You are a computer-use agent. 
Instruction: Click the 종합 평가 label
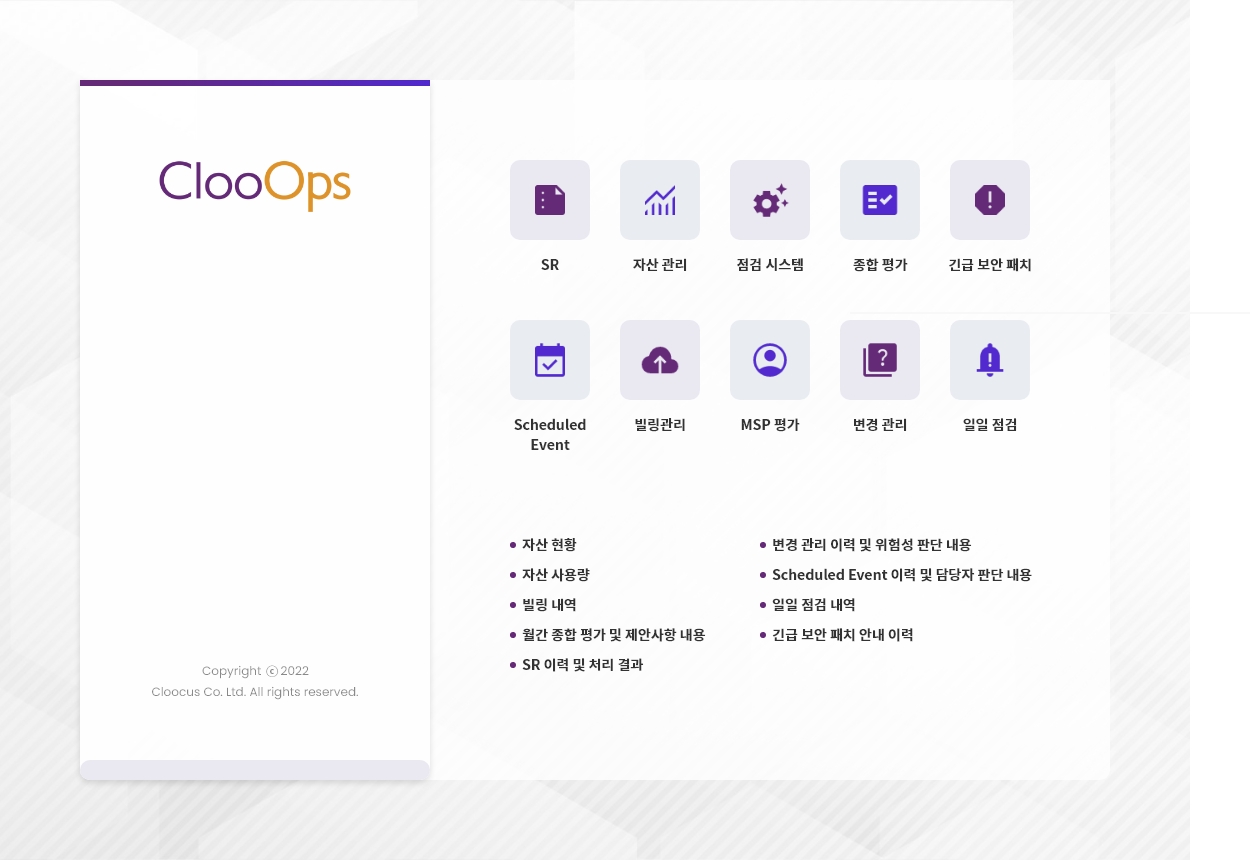coord(880,265)
